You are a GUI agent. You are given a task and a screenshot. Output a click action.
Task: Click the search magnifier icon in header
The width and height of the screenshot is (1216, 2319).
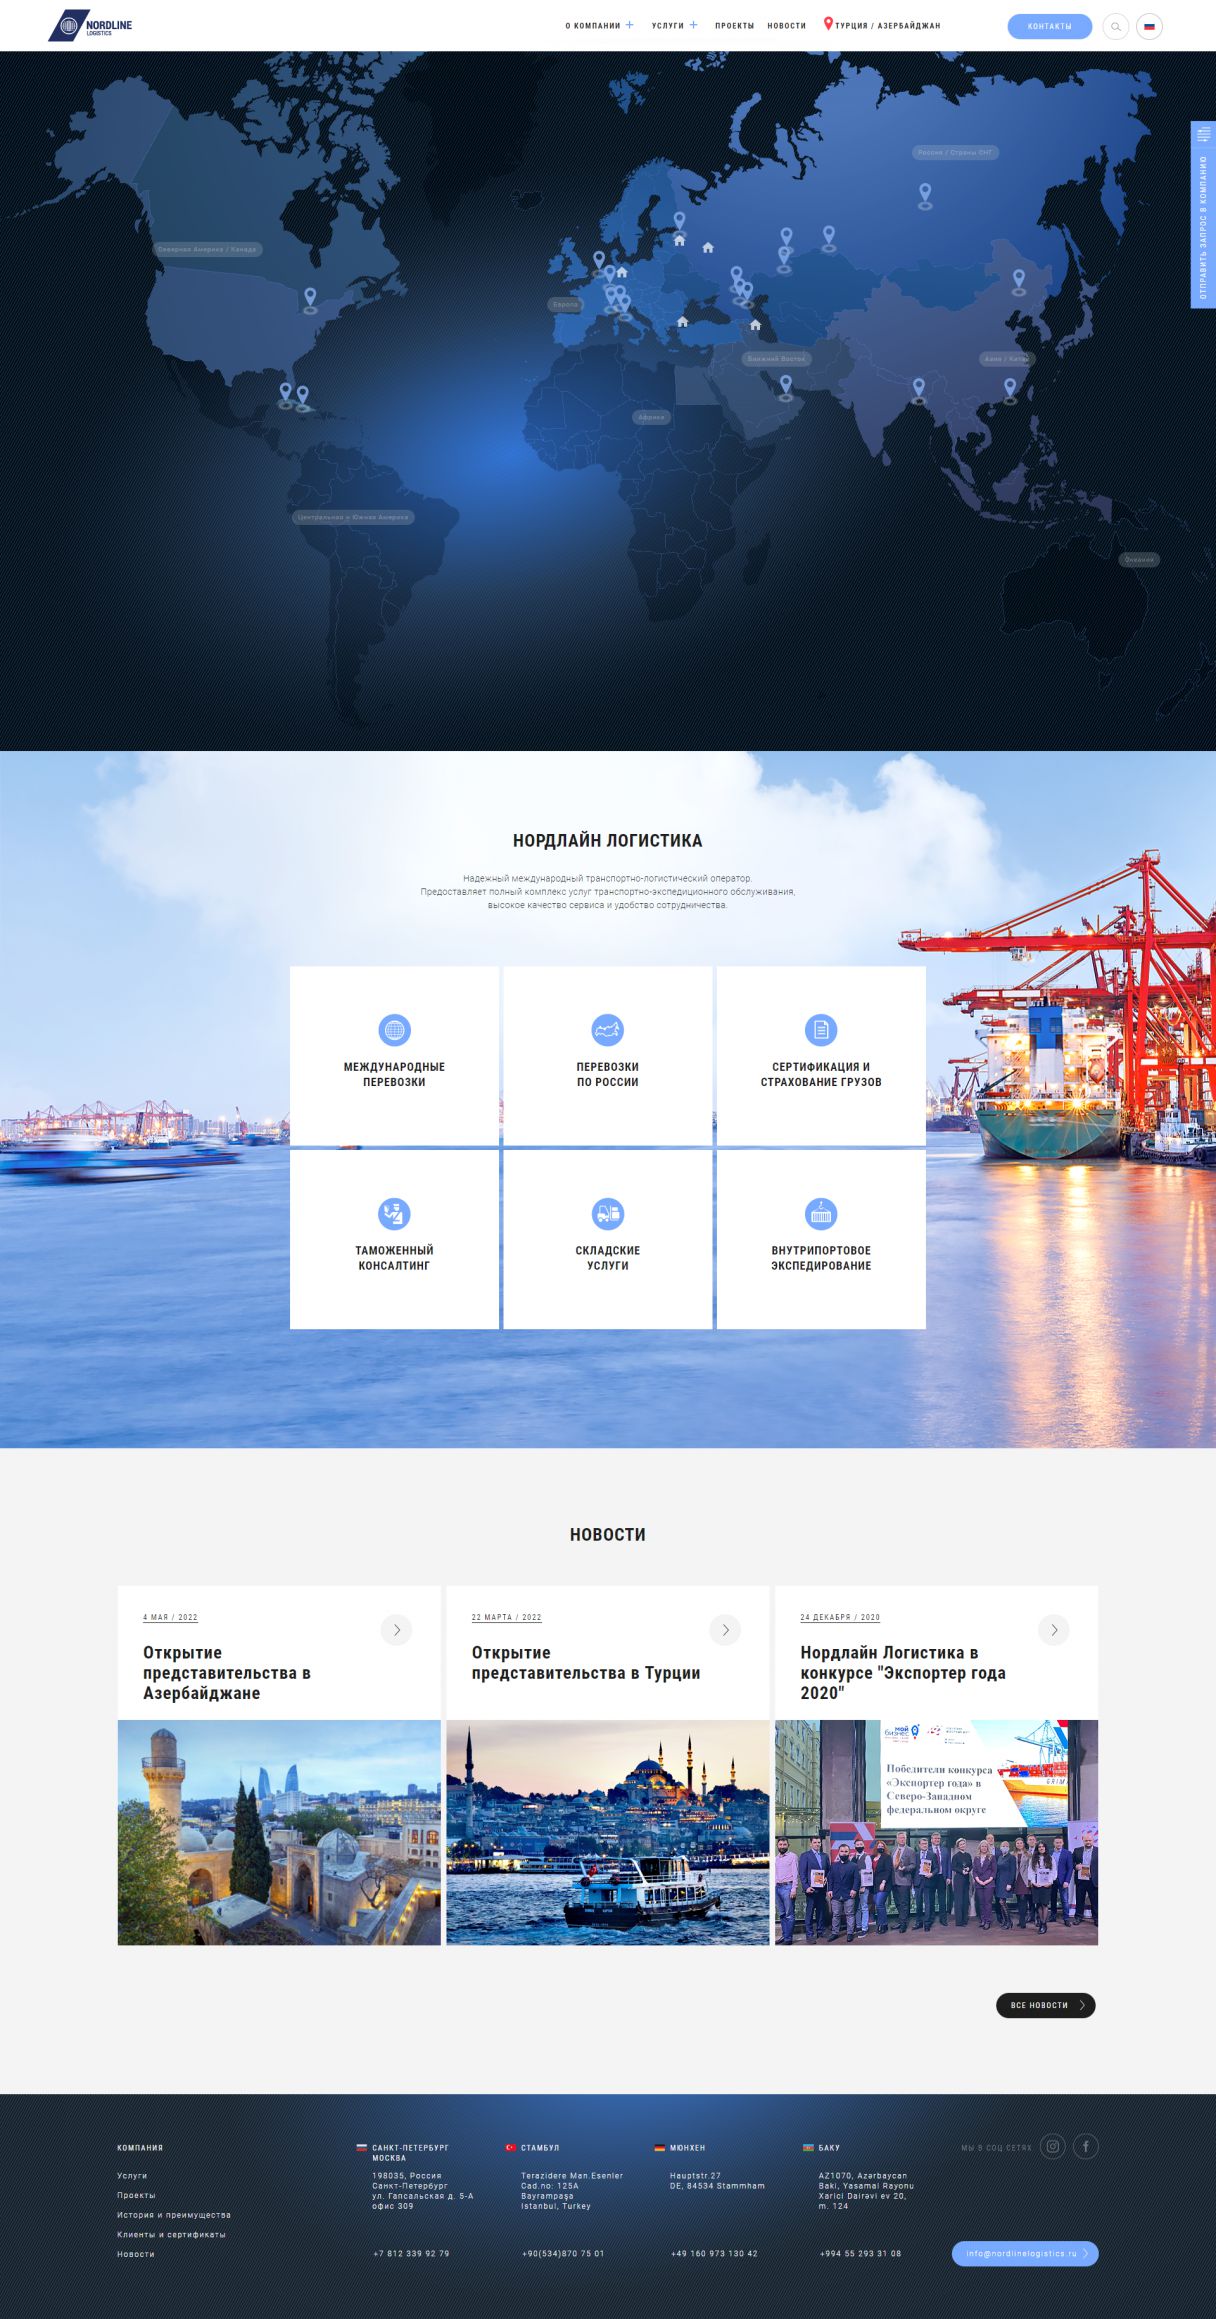pyautogui.click(x=1115, y=27)
